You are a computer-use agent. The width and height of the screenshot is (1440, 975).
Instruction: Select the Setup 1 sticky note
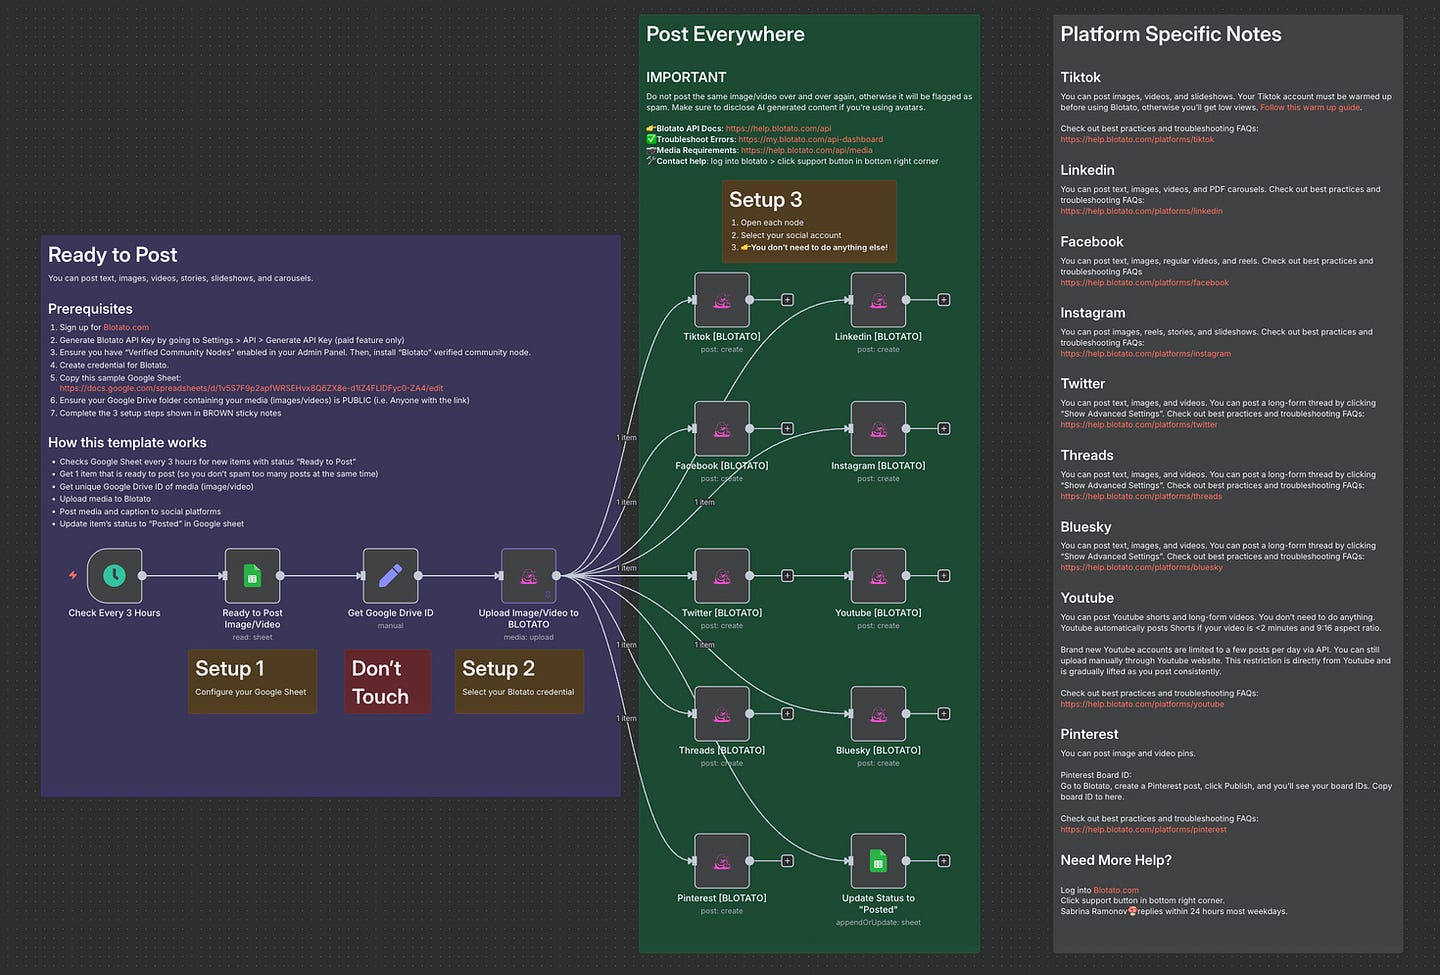[x=252, y=681]
